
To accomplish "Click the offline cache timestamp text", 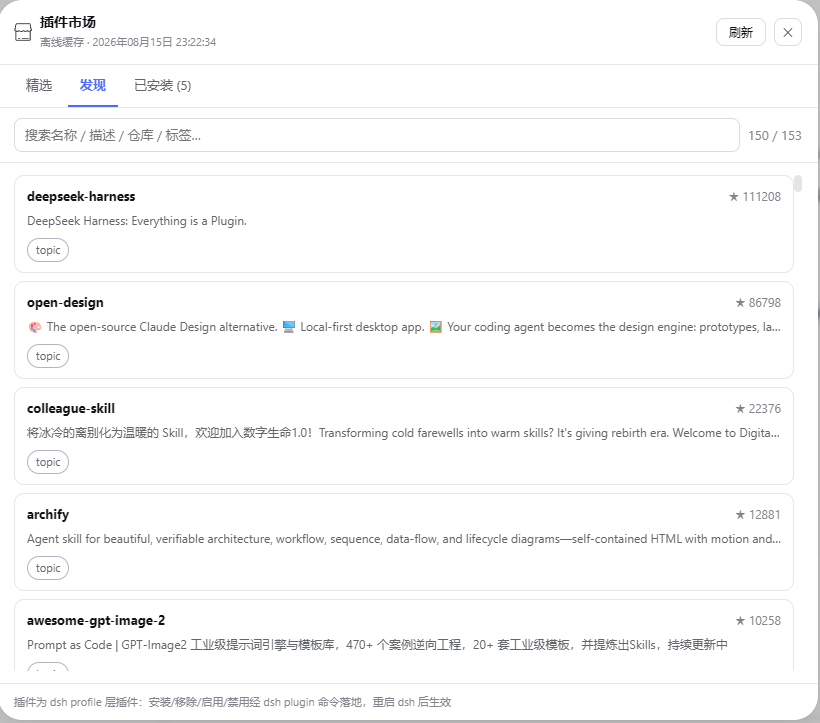I will tap(128, 43).
